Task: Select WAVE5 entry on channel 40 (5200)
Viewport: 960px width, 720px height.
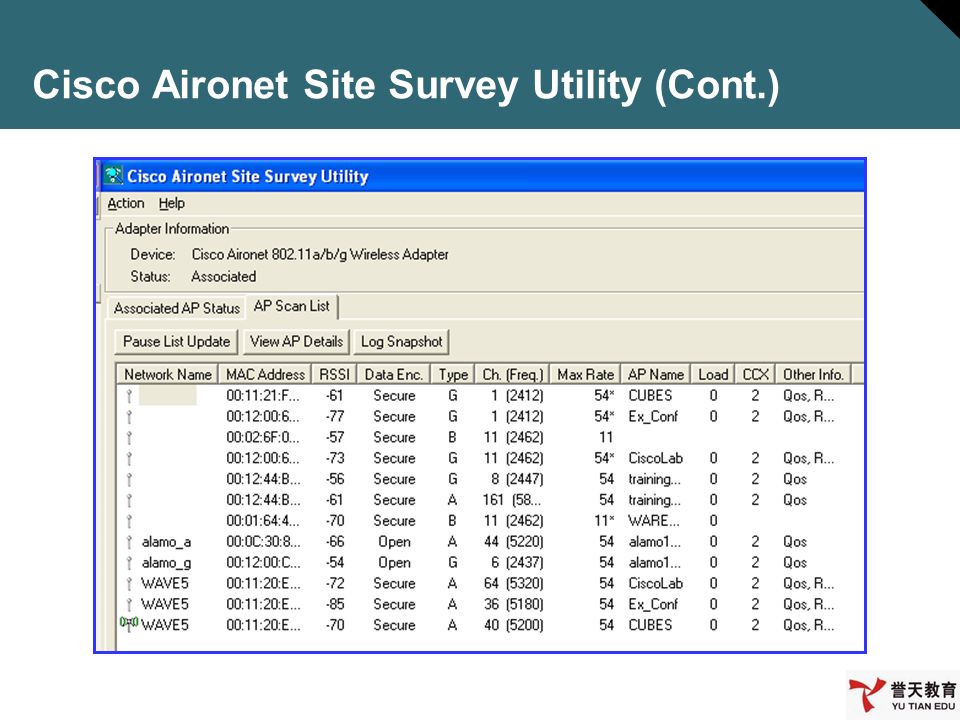Action: pos(165,625)
